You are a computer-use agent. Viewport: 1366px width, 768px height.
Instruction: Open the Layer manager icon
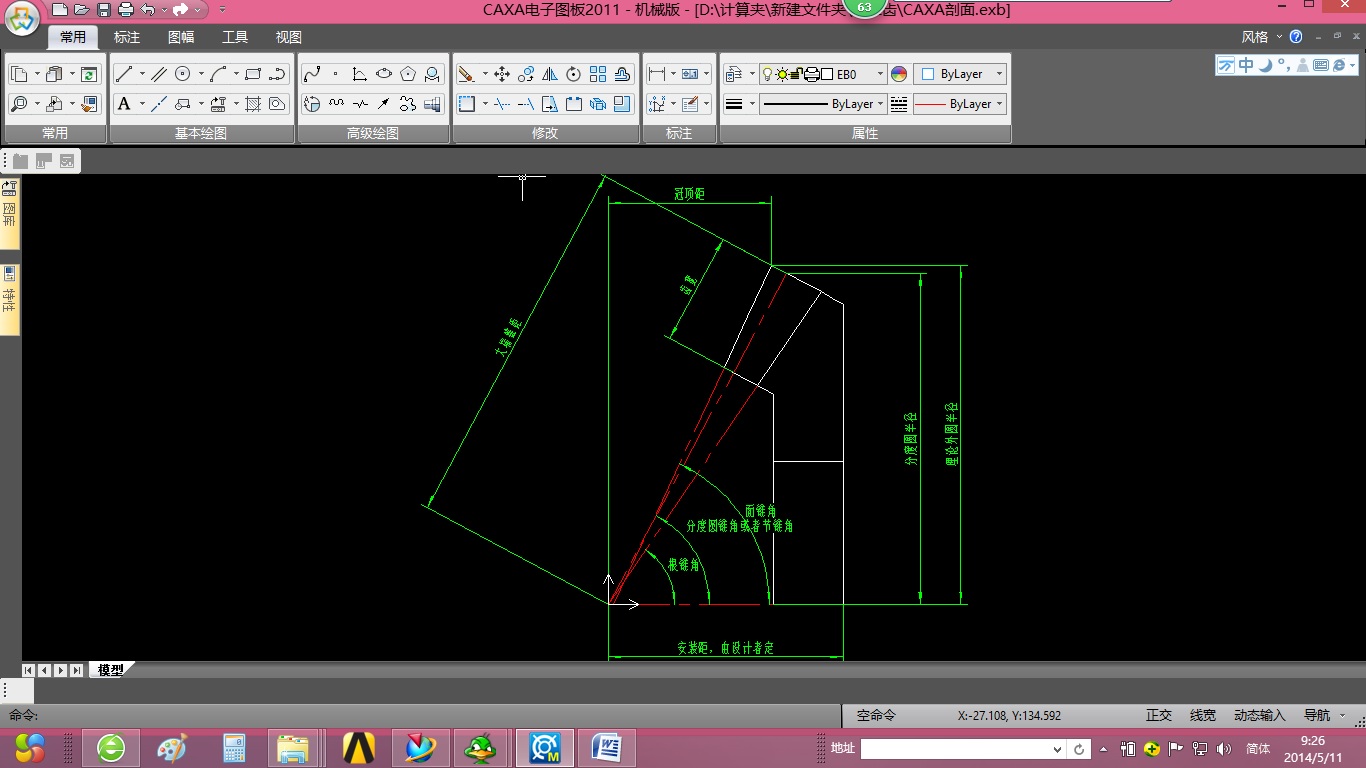click(x=733, y=74)
